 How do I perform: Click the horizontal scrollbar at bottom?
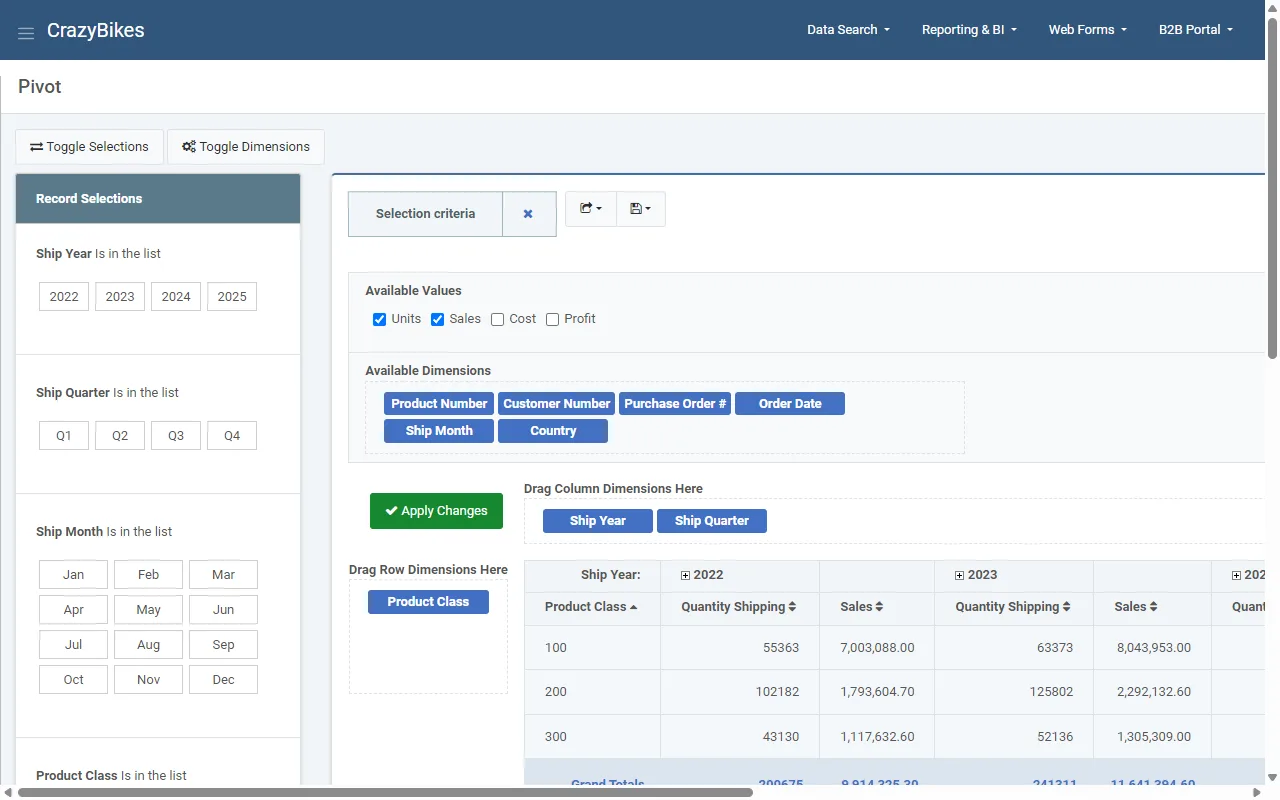tap(385, 792)
